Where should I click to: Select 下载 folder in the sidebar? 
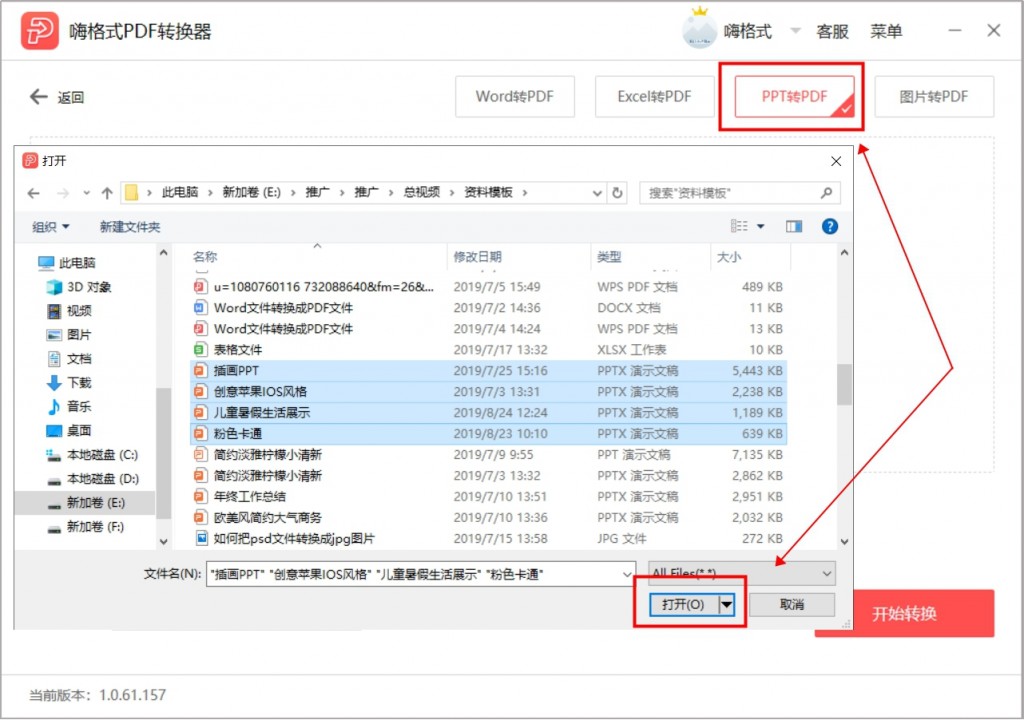(x=69, y=382)
